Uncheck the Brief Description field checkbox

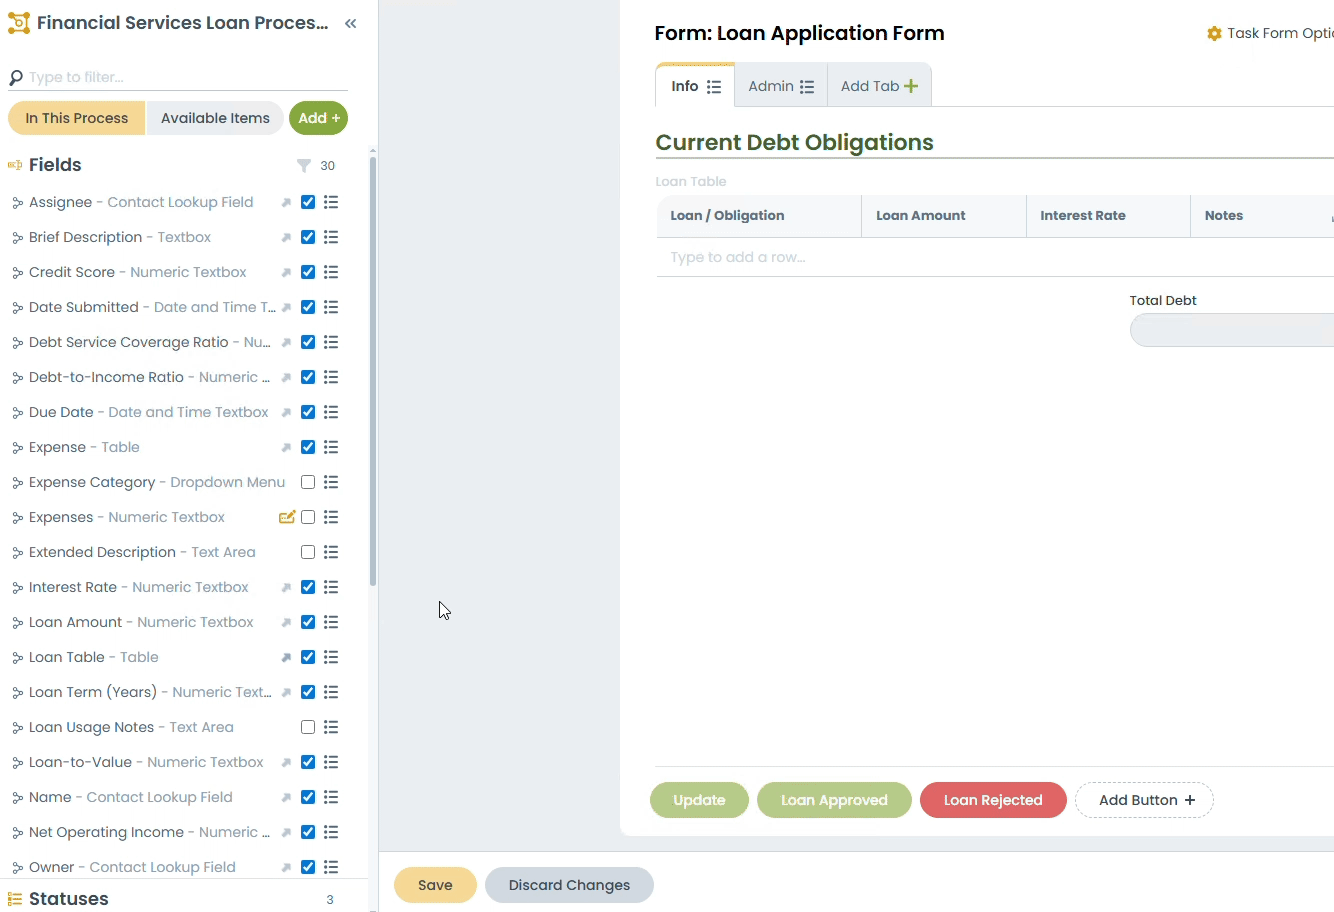(308, 237)
